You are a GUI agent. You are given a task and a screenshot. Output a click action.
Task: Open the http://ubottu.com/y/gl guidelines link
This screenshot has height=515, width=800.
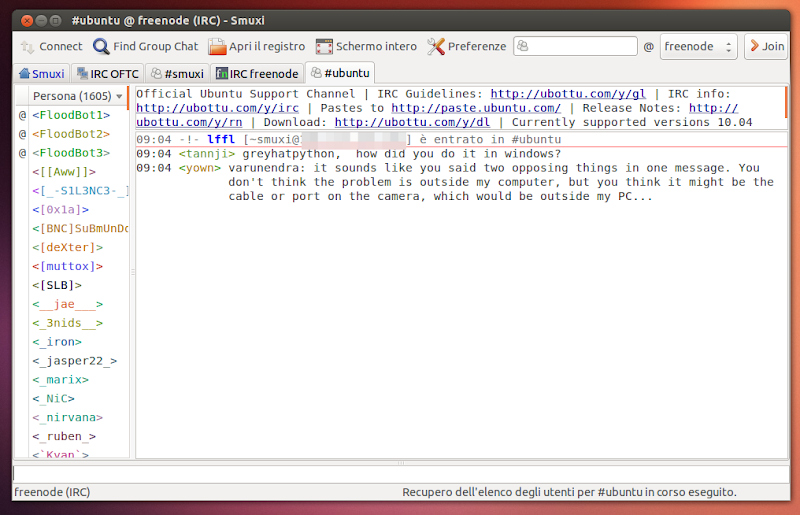(568, 94)
